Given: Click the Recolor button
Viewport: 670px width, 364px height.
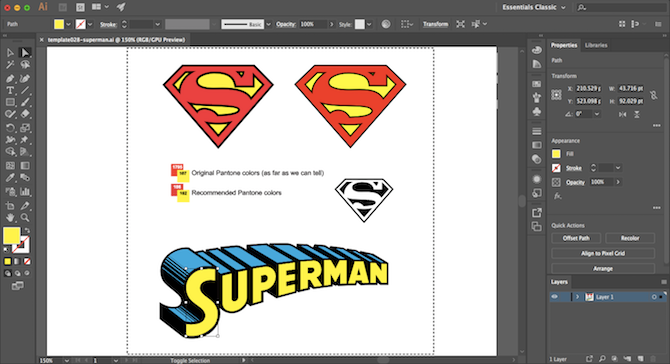Looking at the screenshot, I should pos(630,238).
